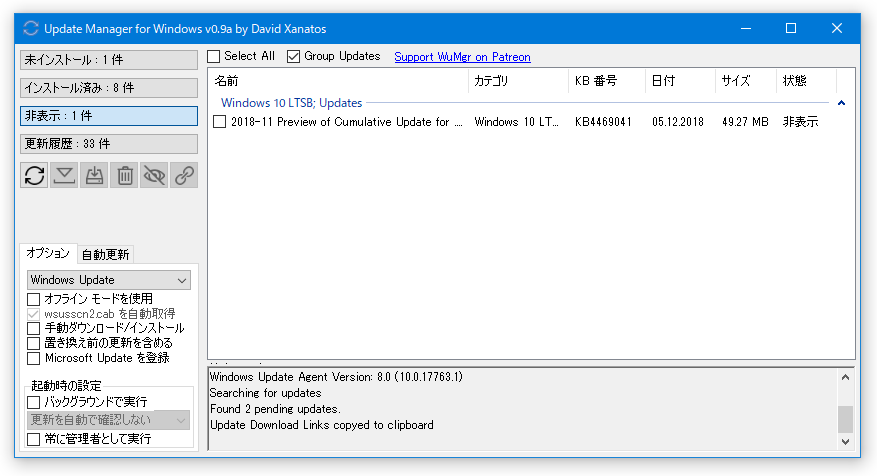
Task: Click the chain link copy icon
Action: click(184, 175)
